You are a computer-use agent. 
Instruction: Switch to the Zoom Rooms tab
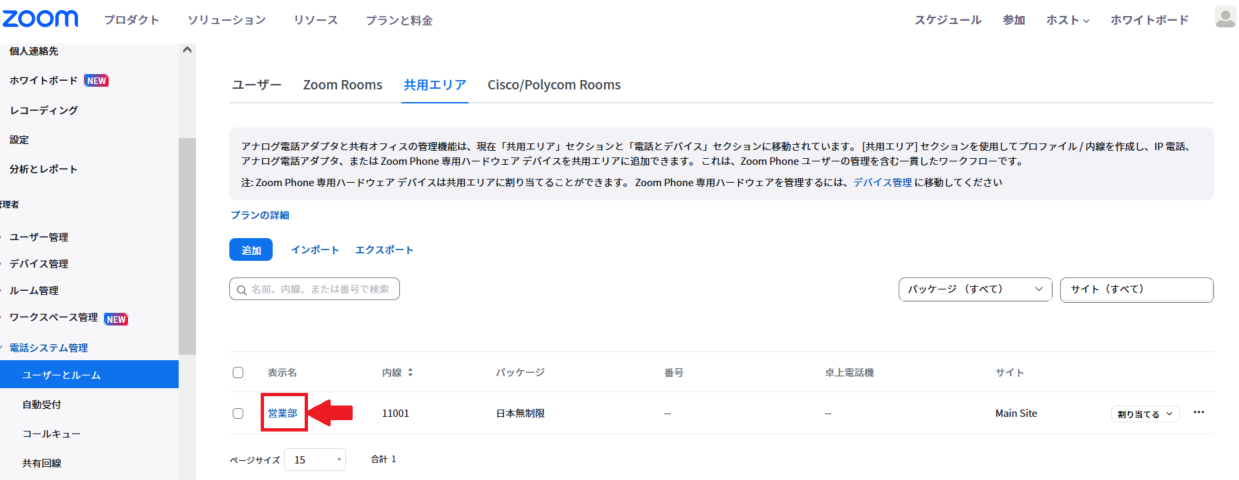(343, 85)
